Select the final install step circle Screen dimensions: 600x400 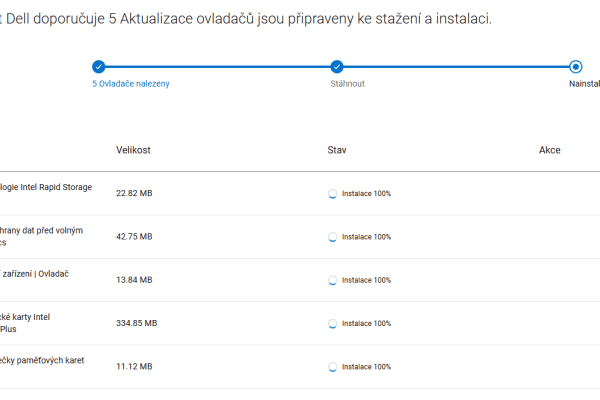[575, 67]
